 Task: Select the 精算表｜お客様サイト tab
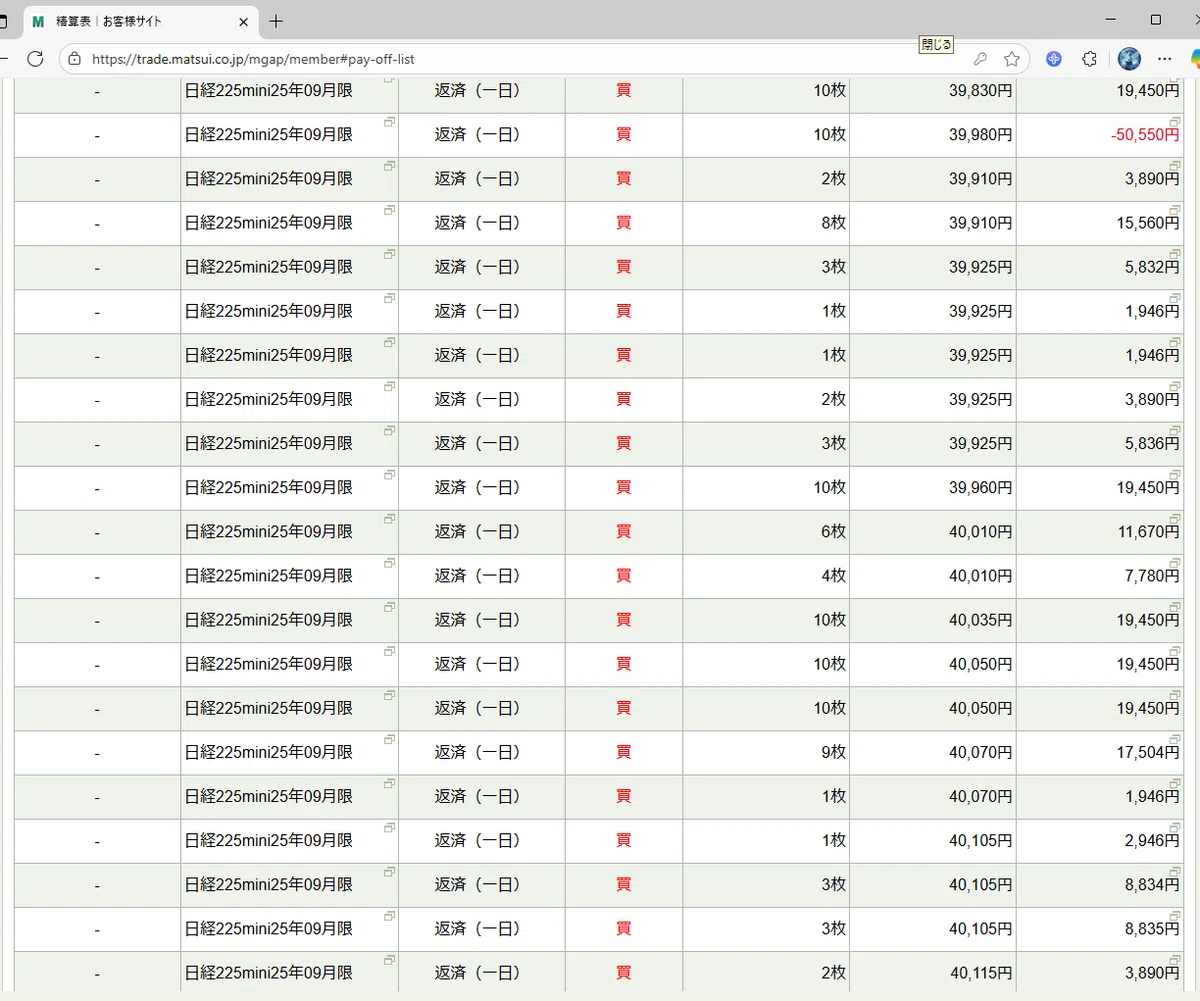pos(139,21)
